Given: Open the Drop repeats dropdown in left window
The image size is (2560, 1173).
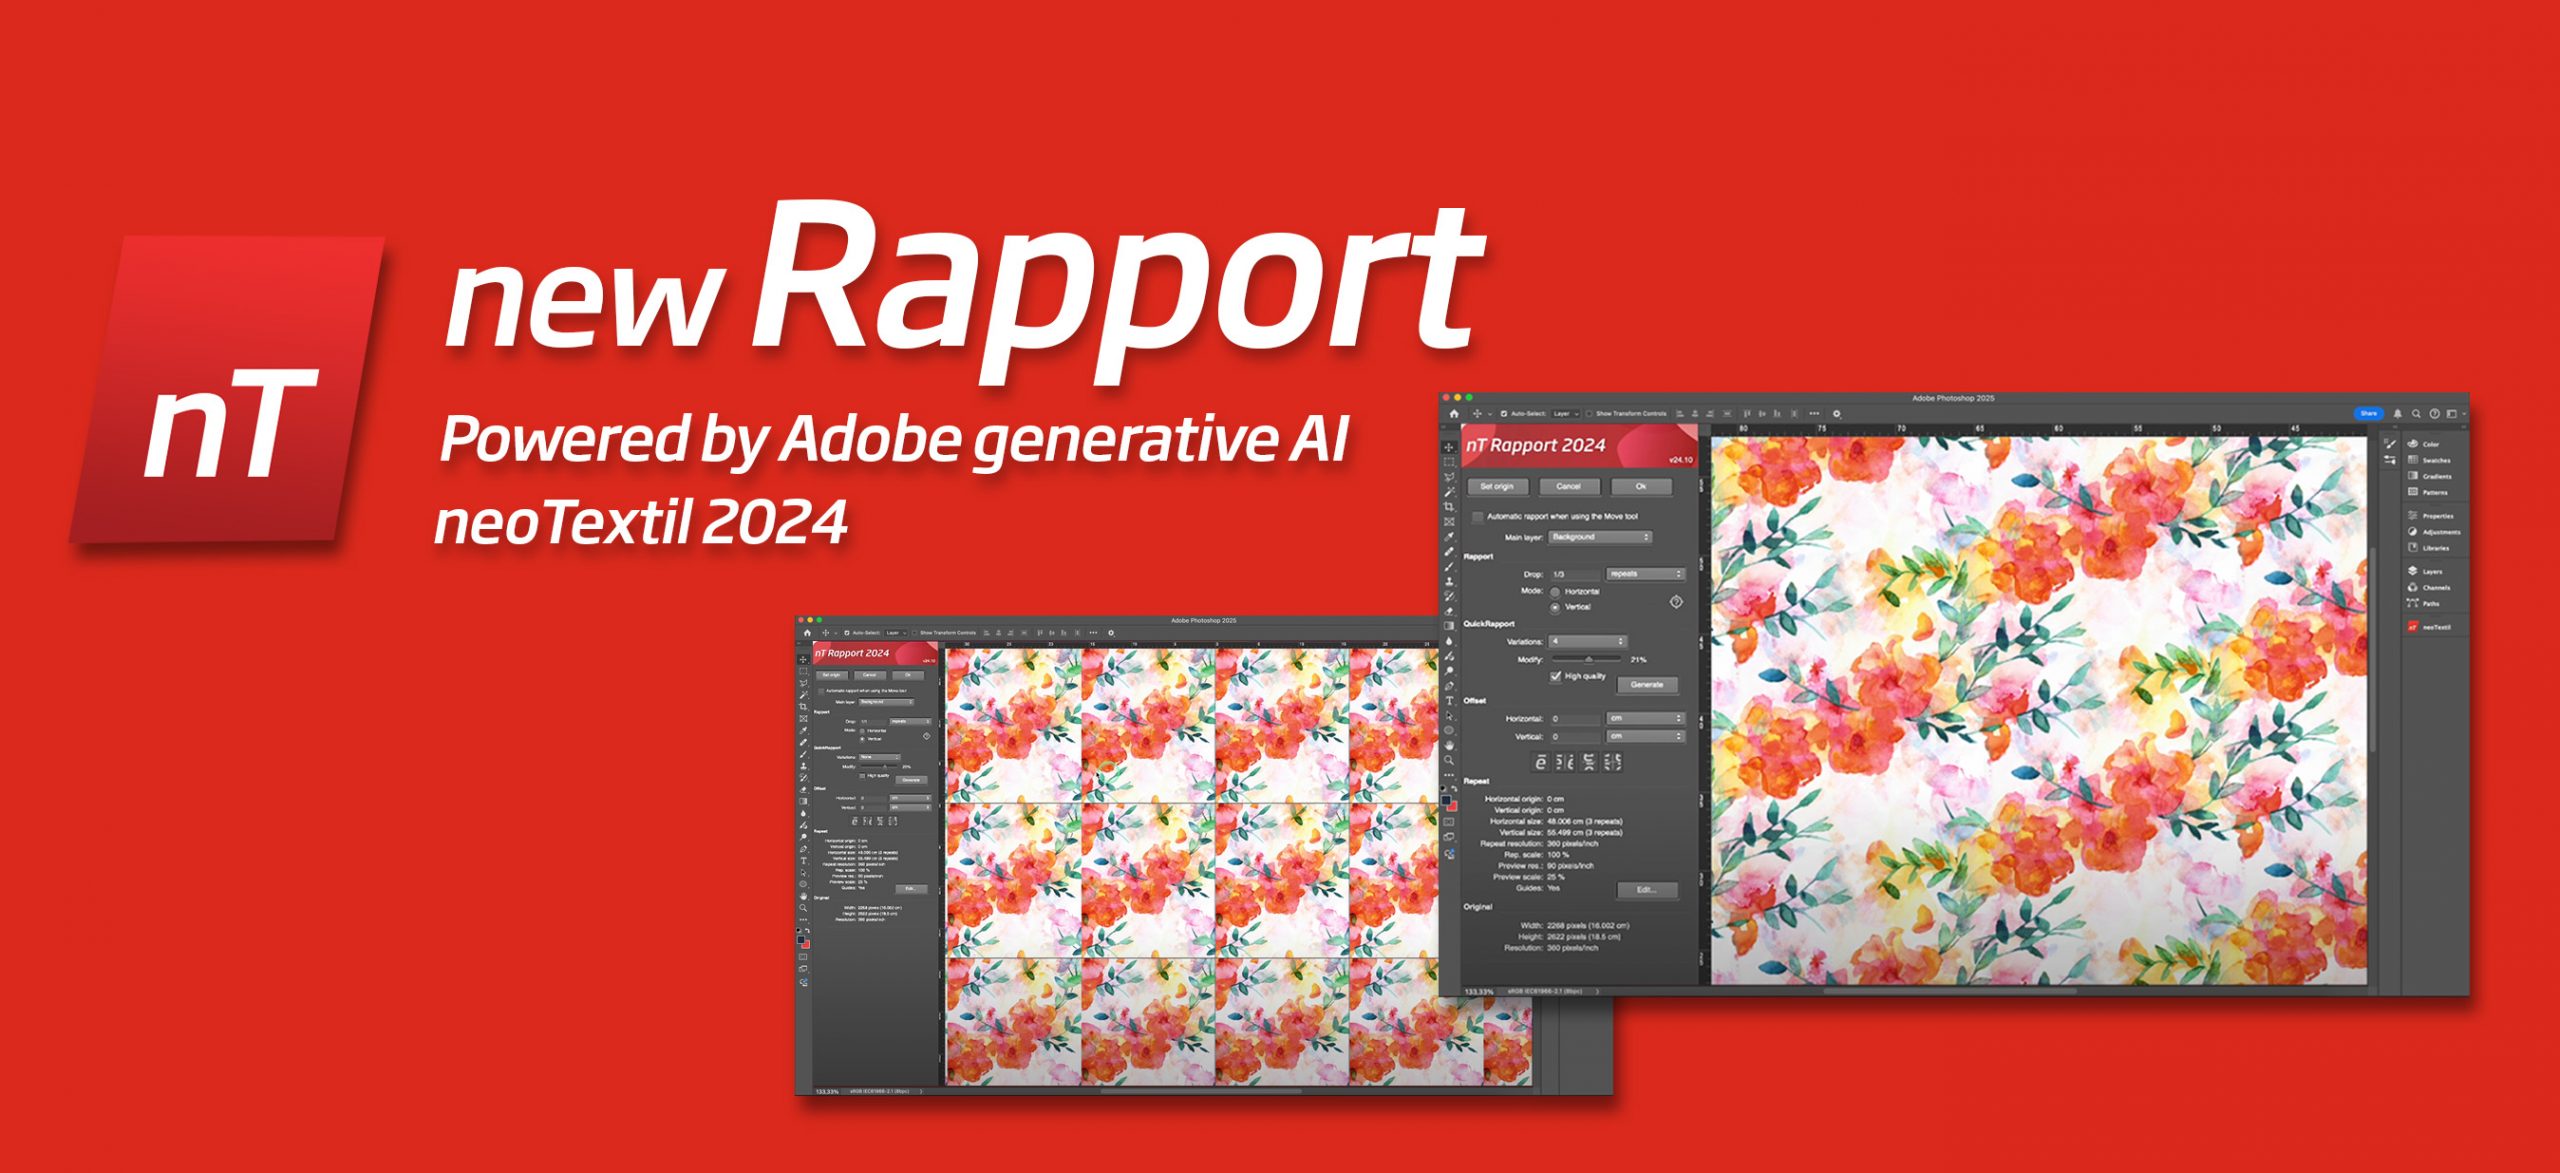Looking at the screenshot, I should pyautogui.click(x=911, y=721).
